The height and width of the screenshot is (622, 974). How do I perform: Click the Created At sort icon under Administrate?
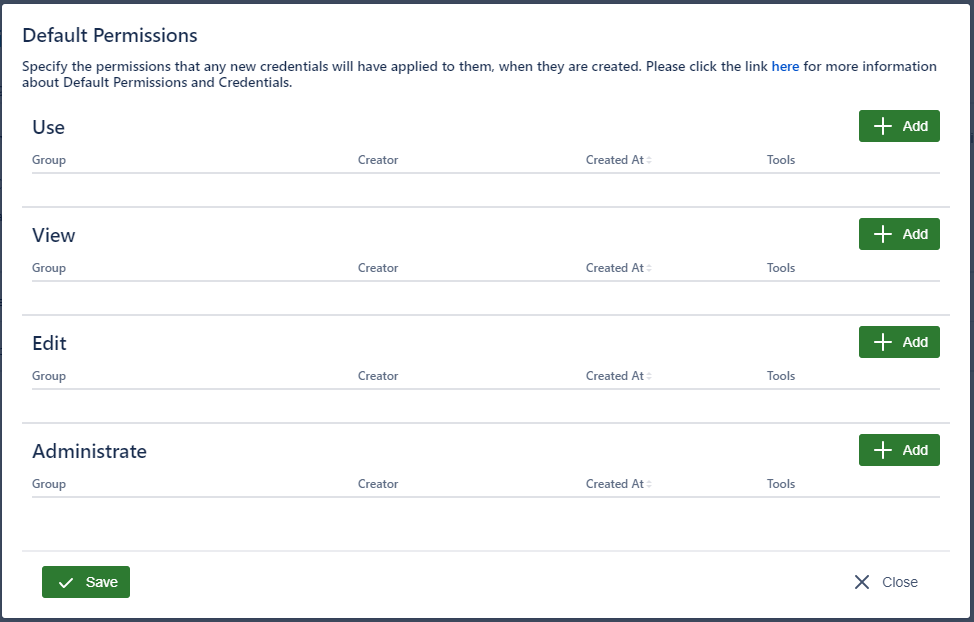coord(649,485)
